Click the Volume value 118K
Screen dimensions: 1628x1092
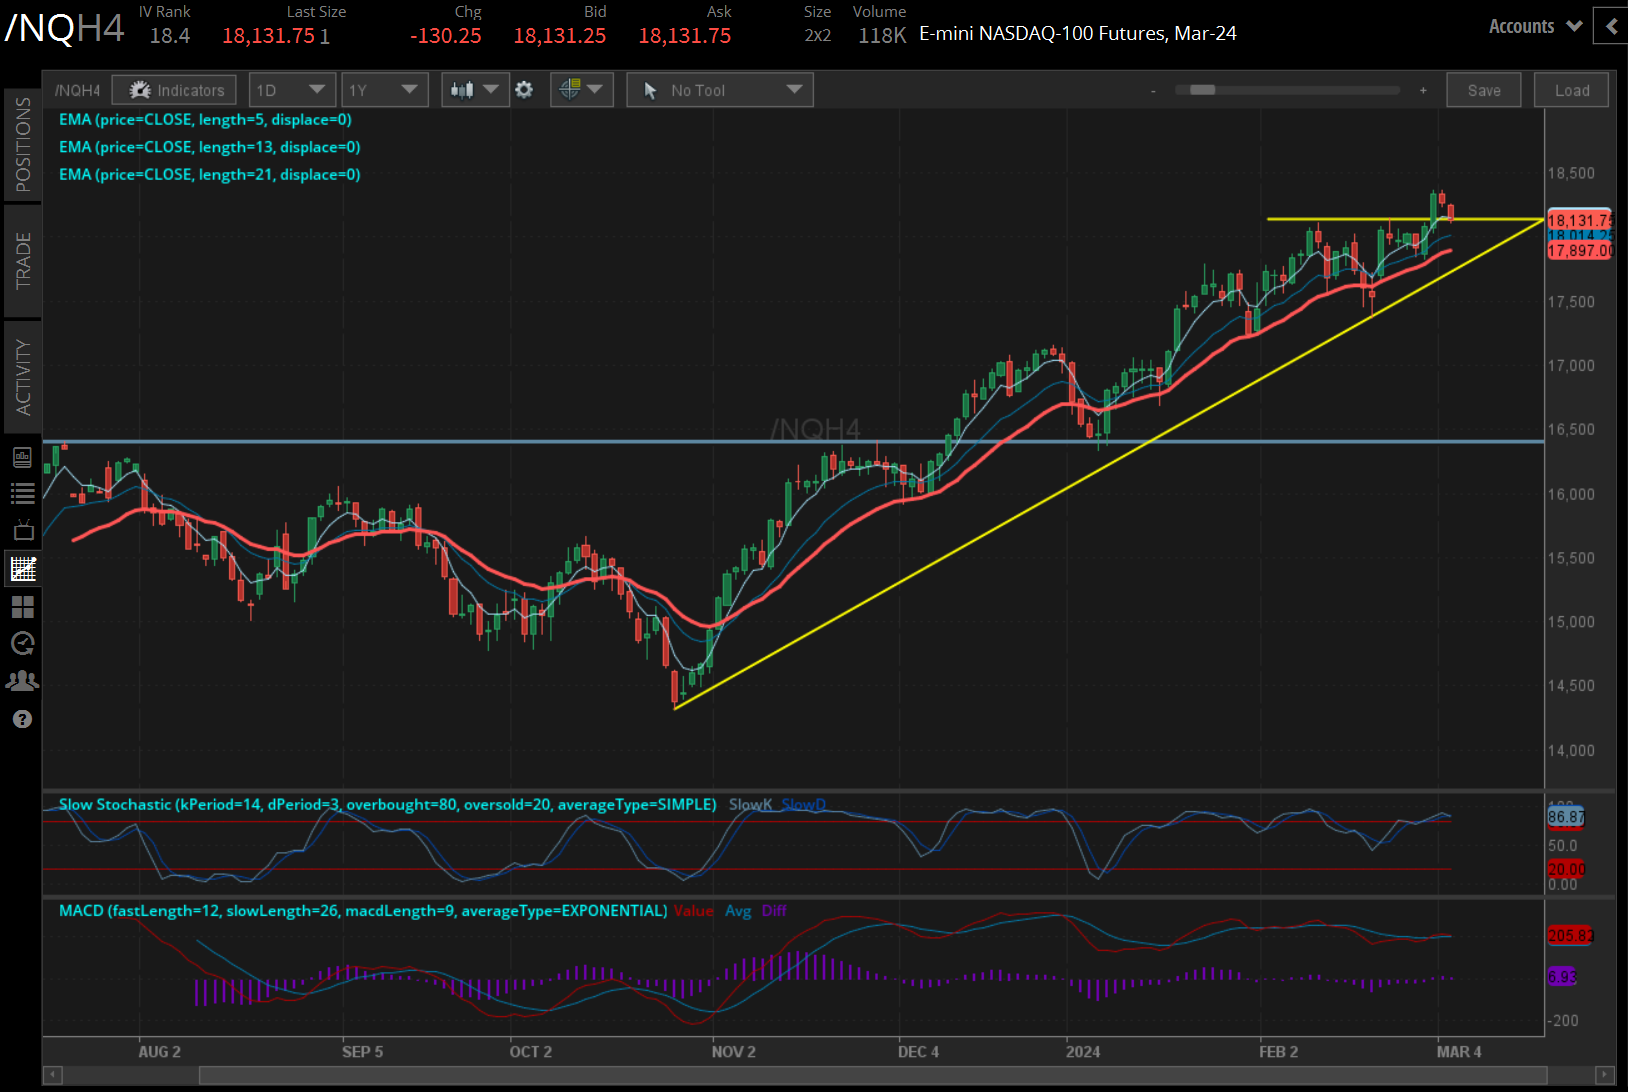(x=882, y=36)
